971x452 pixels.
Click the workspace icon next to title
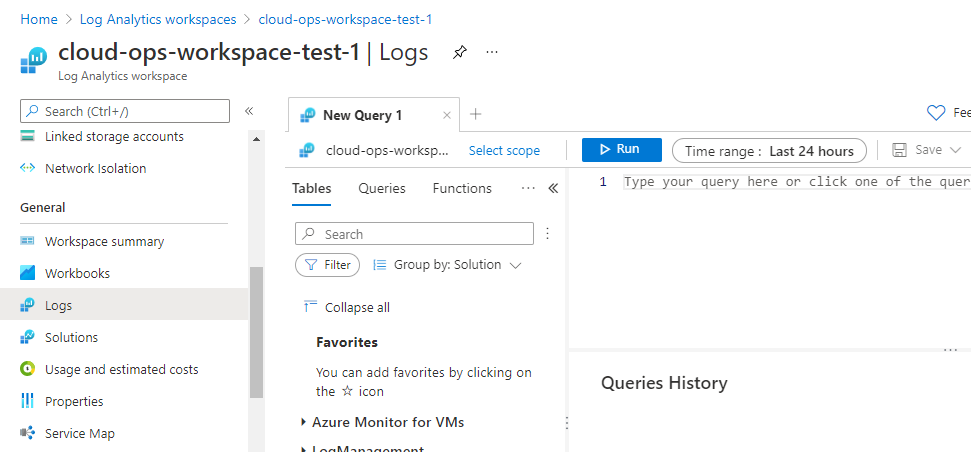34,60
